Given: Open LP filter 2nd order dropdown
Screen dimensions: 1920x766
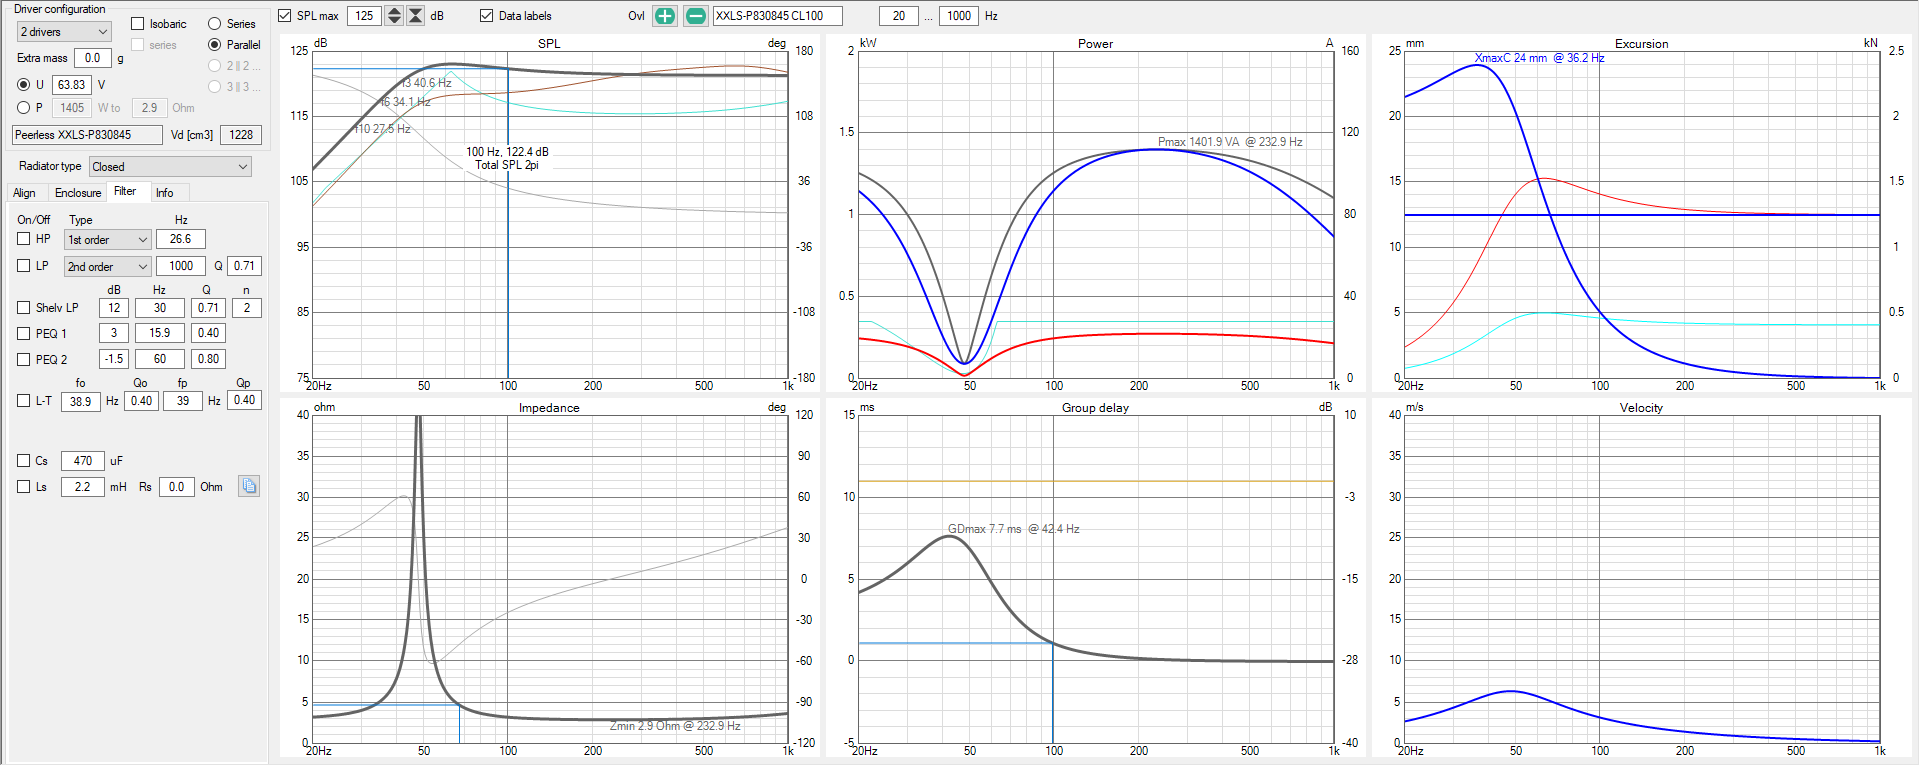Looking at the screenshot, I should (x=108, y=267).
